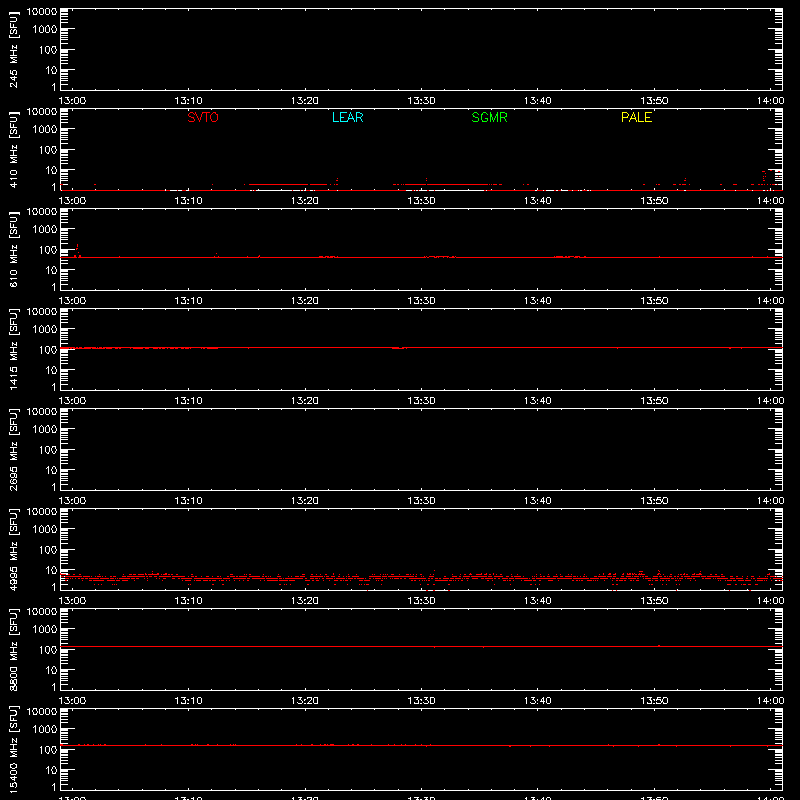This screenshot has width=800, height=800.
Task: Select the 15400 MHz [SFU] axis label
Action: 13,750
